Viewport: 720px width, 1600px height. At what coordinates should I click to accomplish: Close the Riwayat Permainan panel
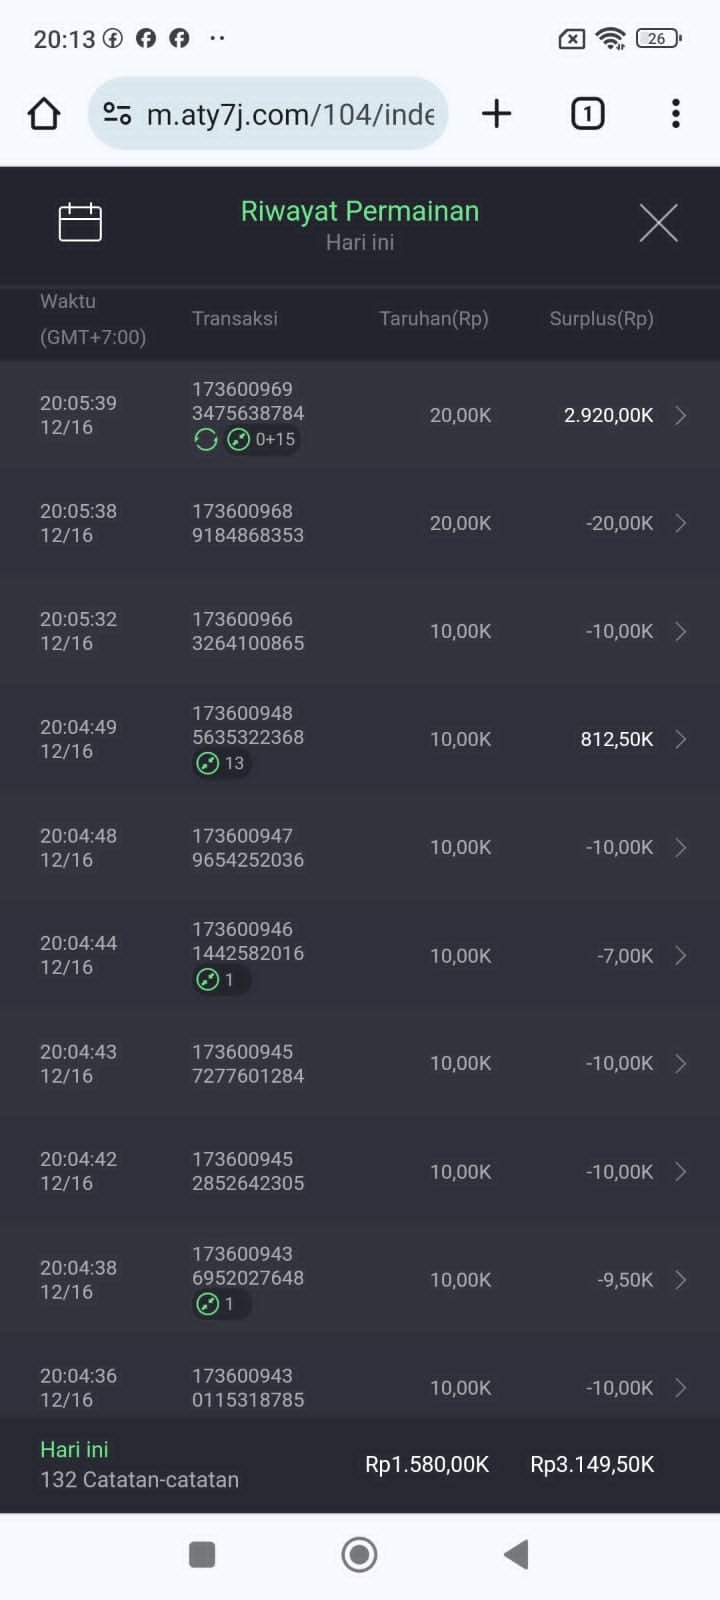658,222
